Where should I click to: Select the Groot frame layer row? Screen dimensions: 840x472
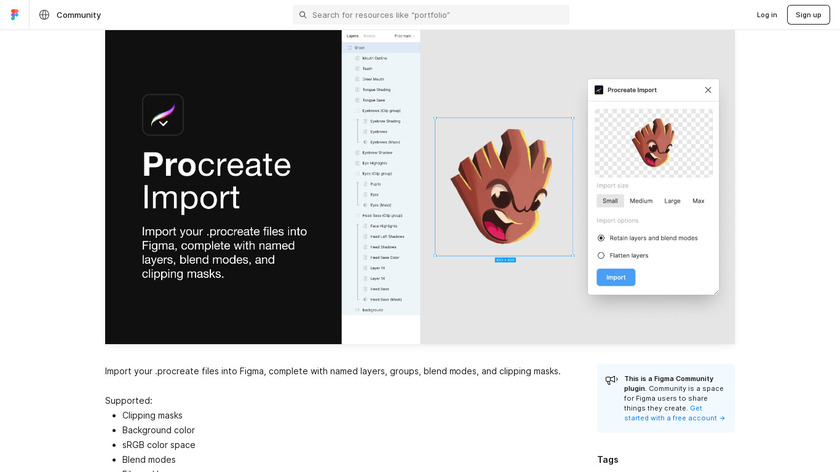click(381, 48)
